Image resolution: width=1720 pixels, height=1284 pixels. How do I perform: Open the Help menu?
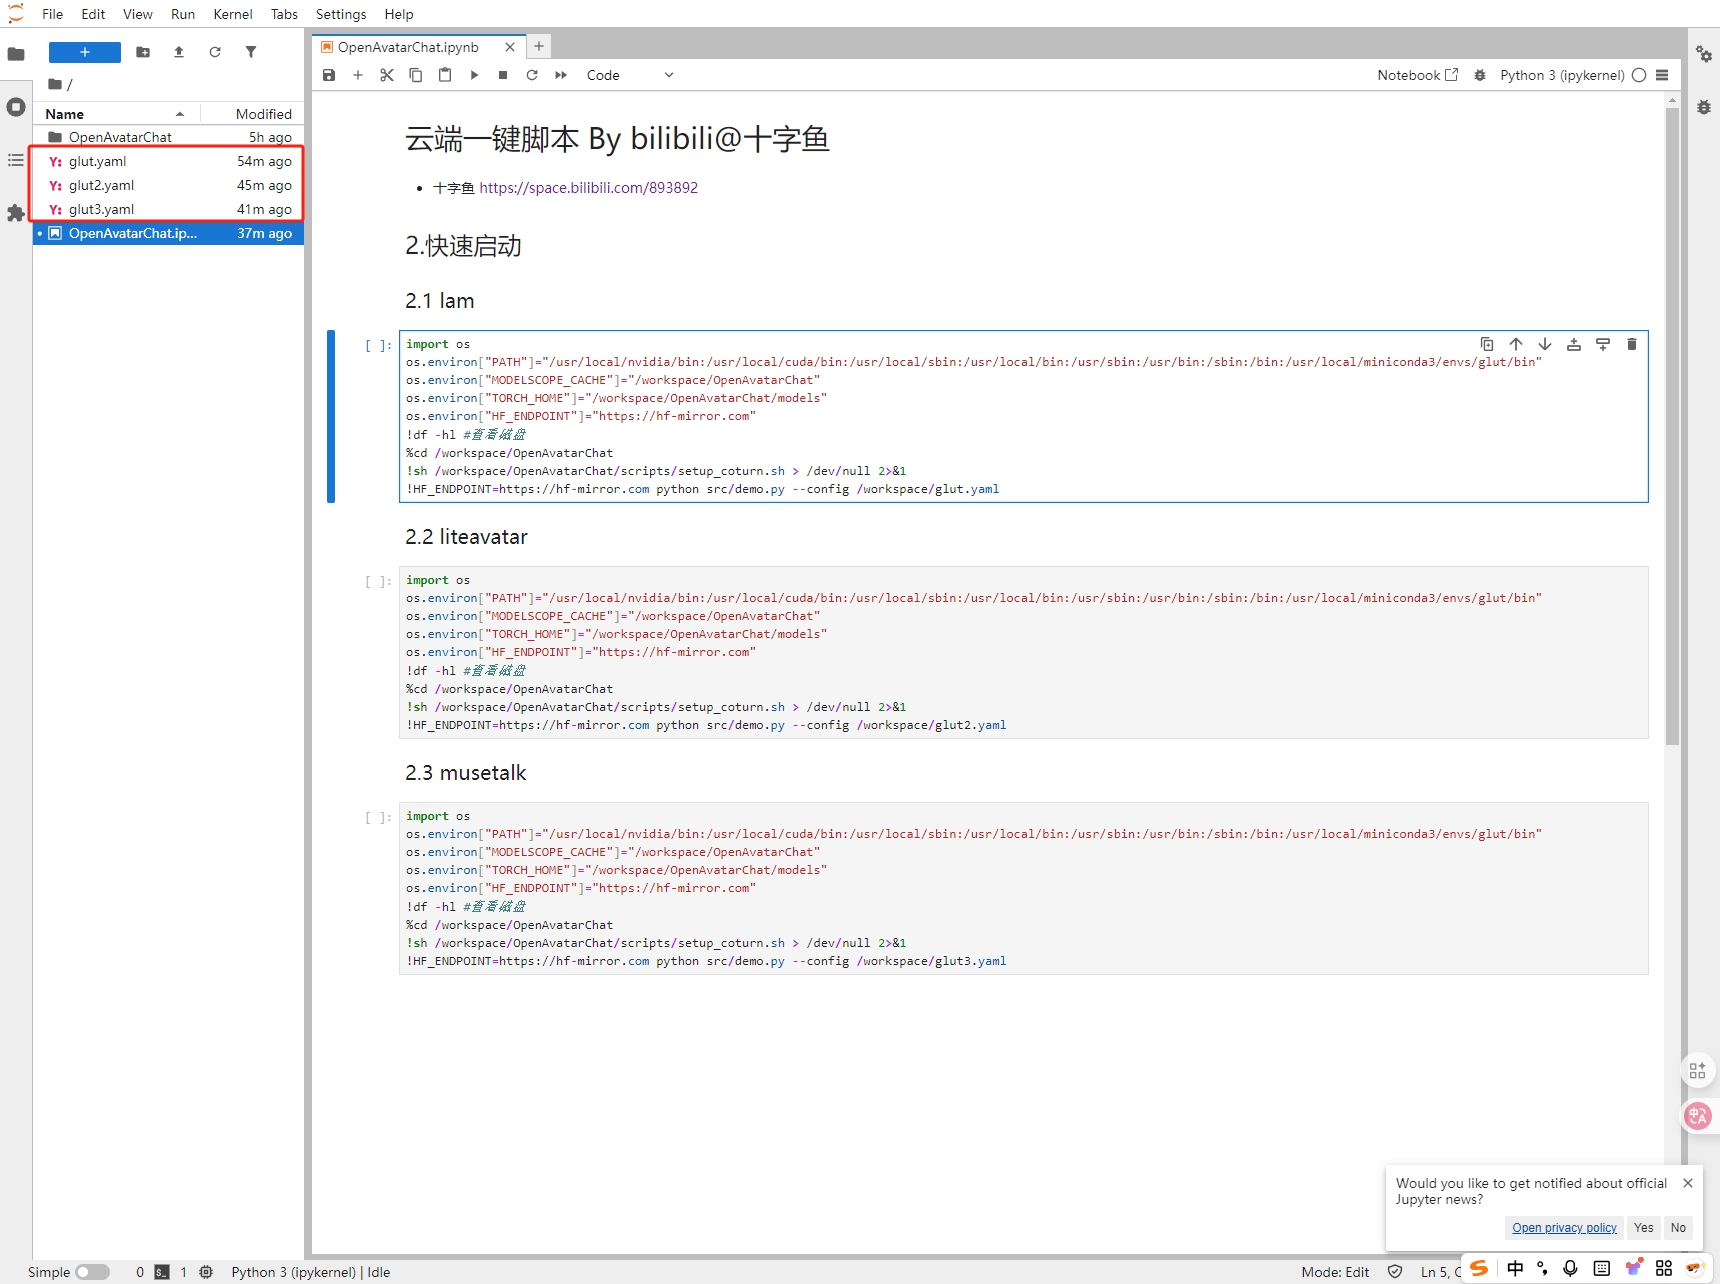click(399, 14)
